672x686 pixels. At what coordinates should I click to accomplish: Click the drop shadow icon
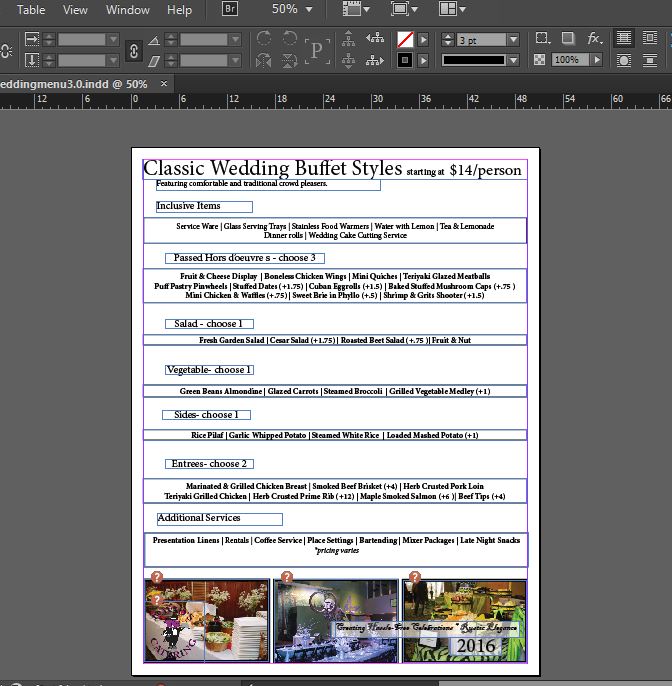click(567, 39)
